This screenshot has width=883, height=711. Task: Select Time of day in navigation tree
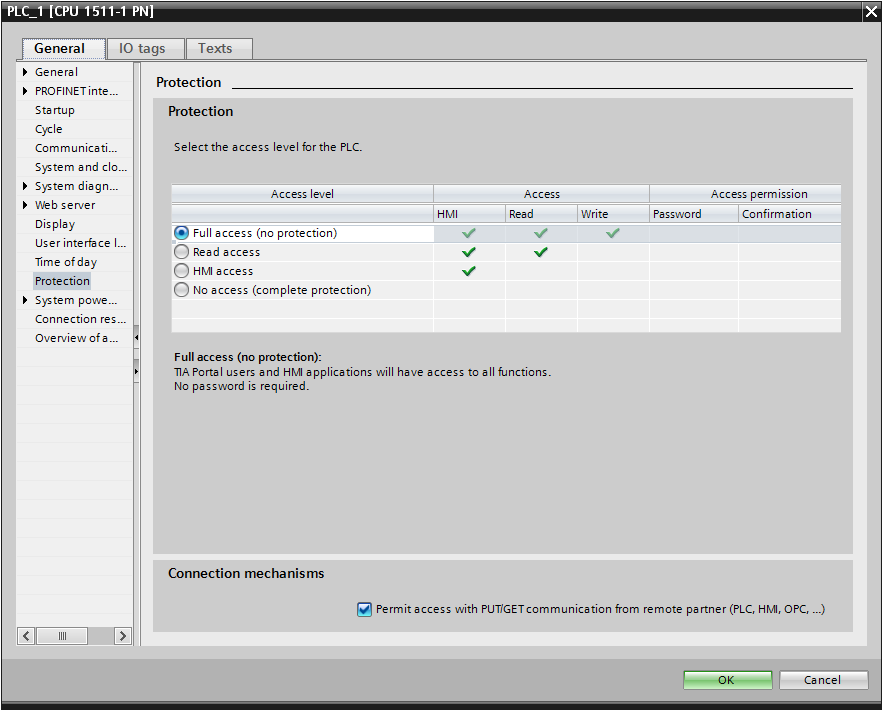(x=66, y=262)
